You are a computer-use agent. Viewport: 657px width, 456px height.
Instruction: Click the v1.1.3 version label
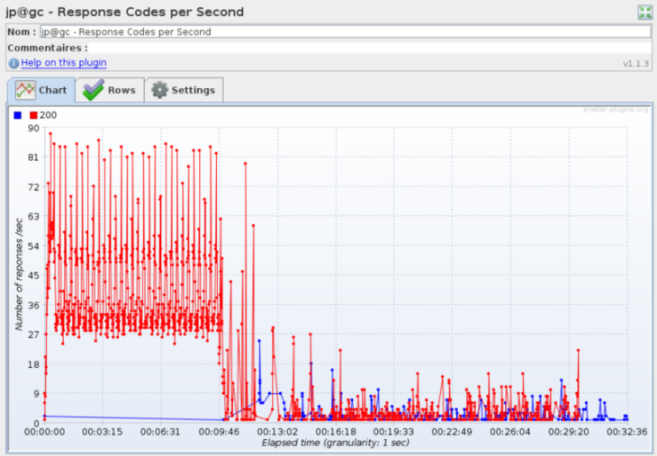coord(636,63)
